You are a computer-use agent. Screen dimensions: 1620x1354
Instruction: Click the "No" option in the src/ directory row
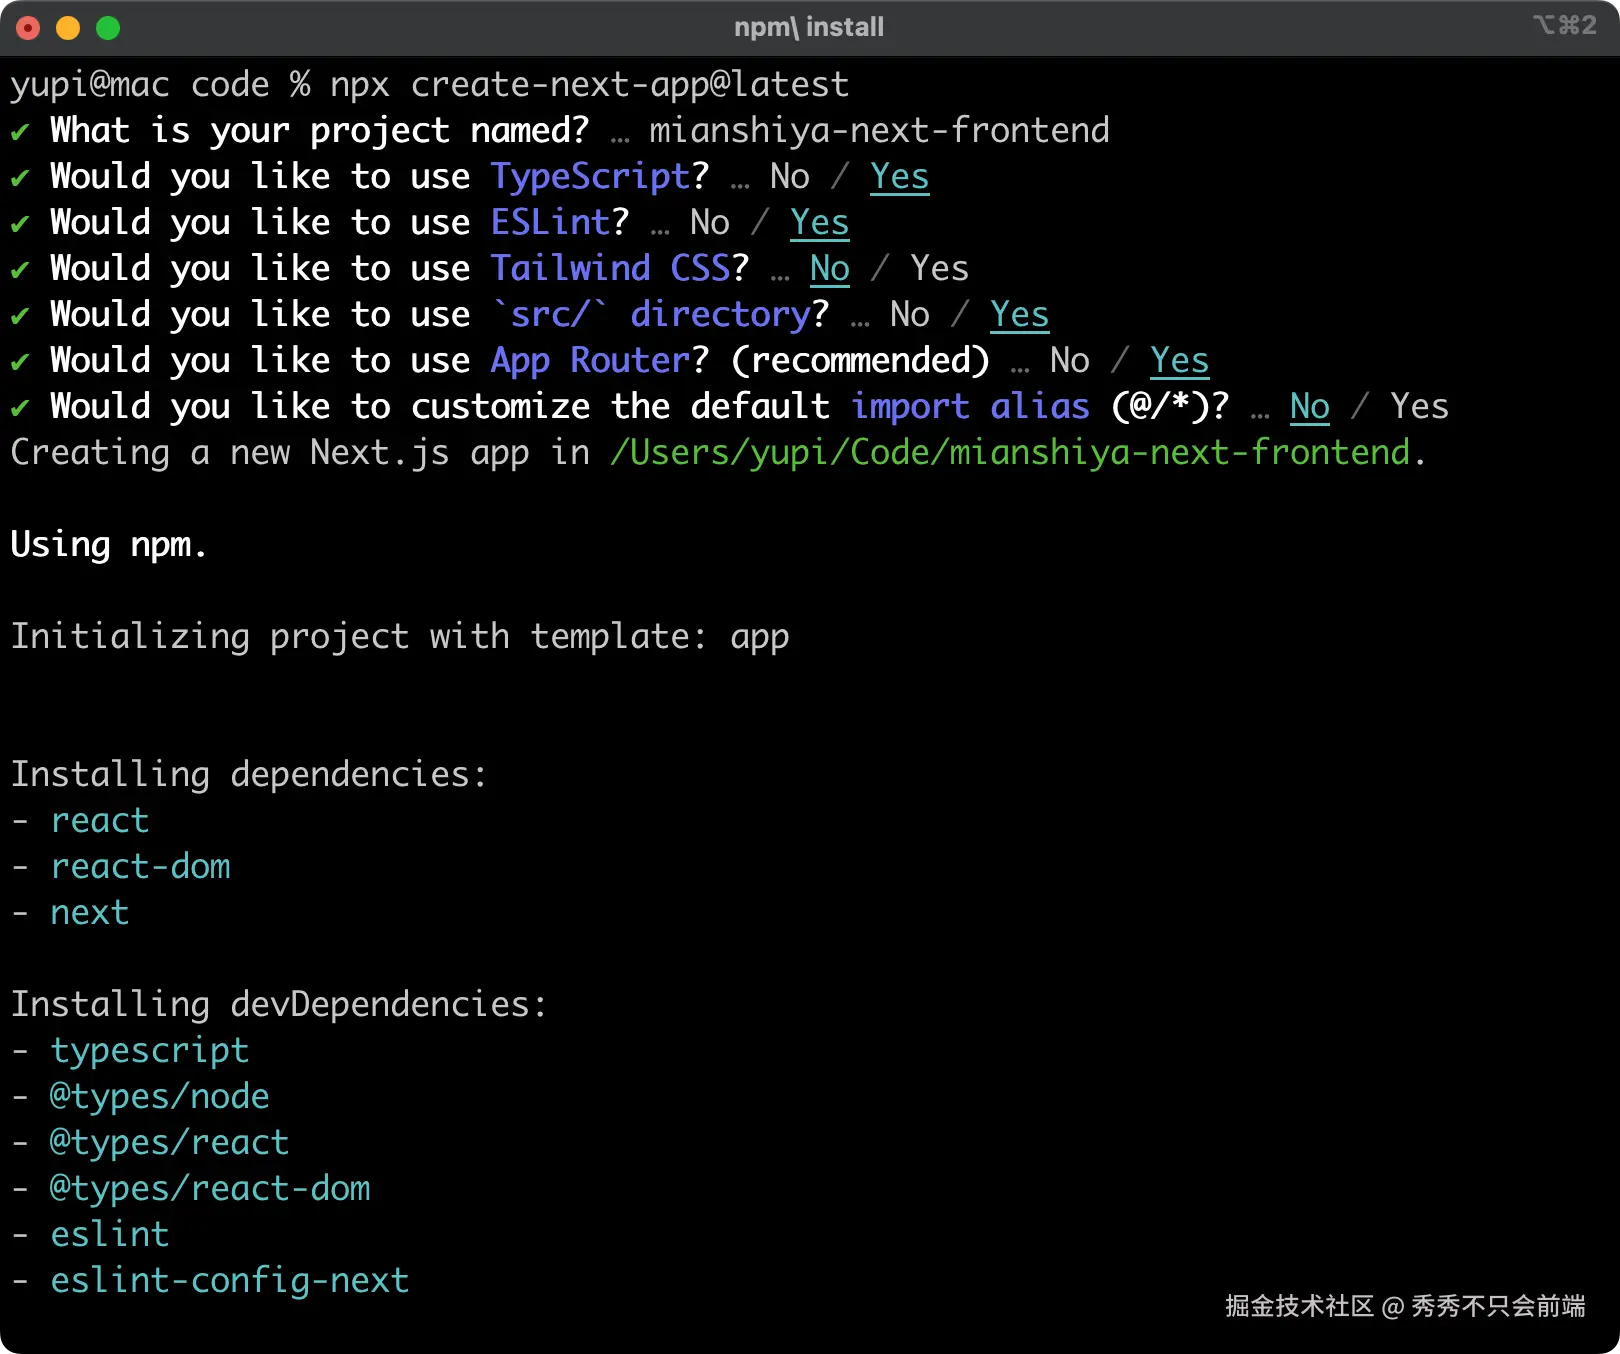coord(910,315)
